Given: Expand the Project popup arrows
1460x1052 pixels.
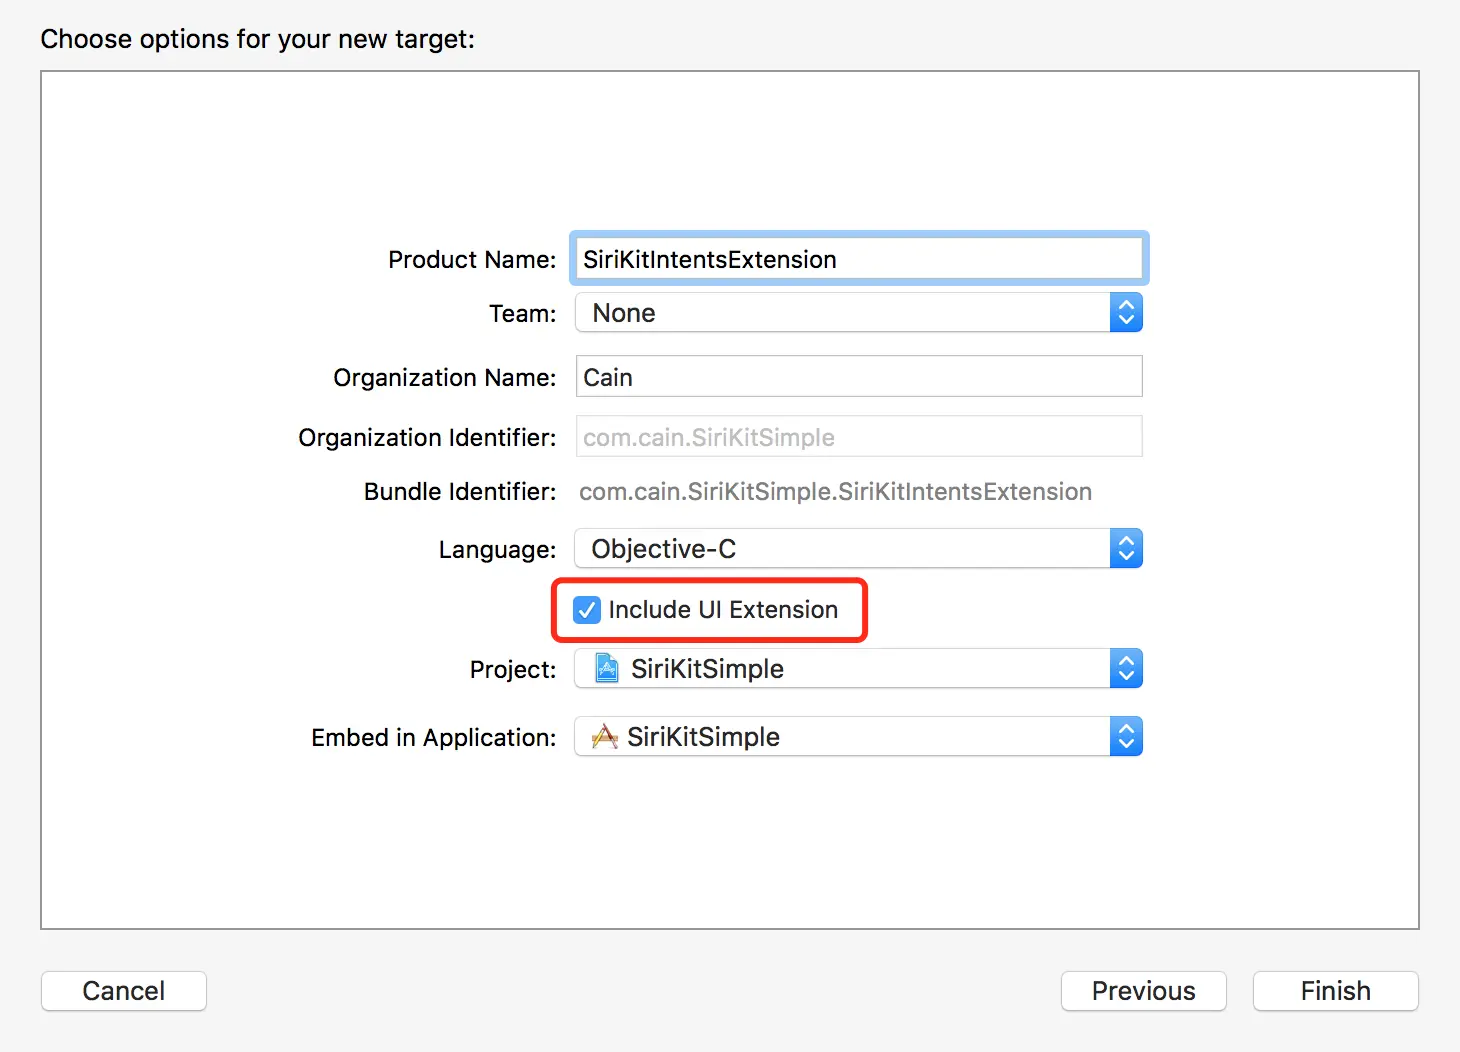Looking at the screenshot, I should (x=1126, y=669).
